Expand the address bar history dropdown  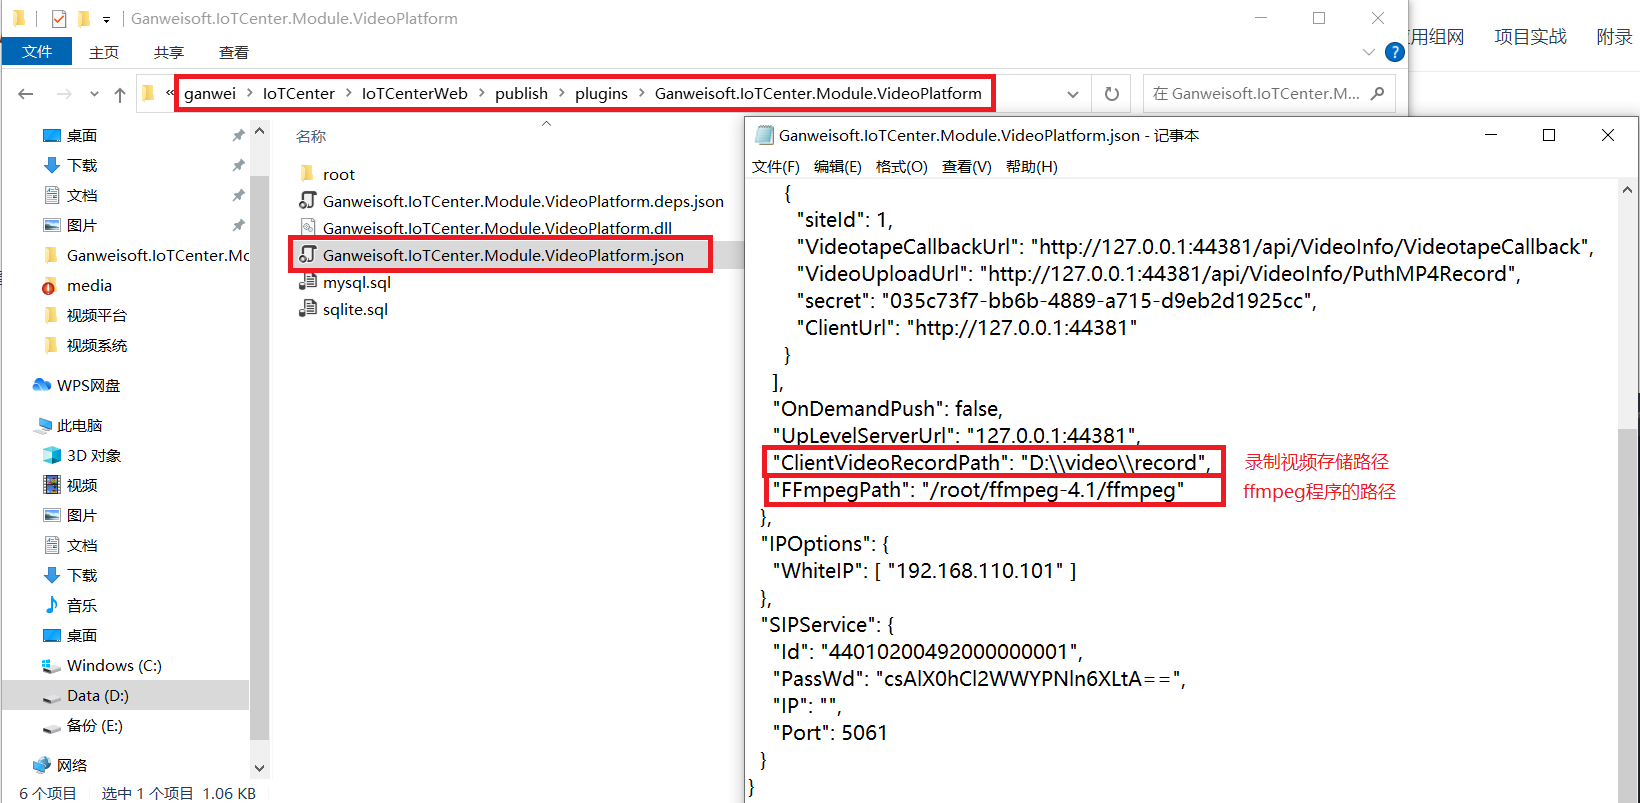pos(1072,94)
